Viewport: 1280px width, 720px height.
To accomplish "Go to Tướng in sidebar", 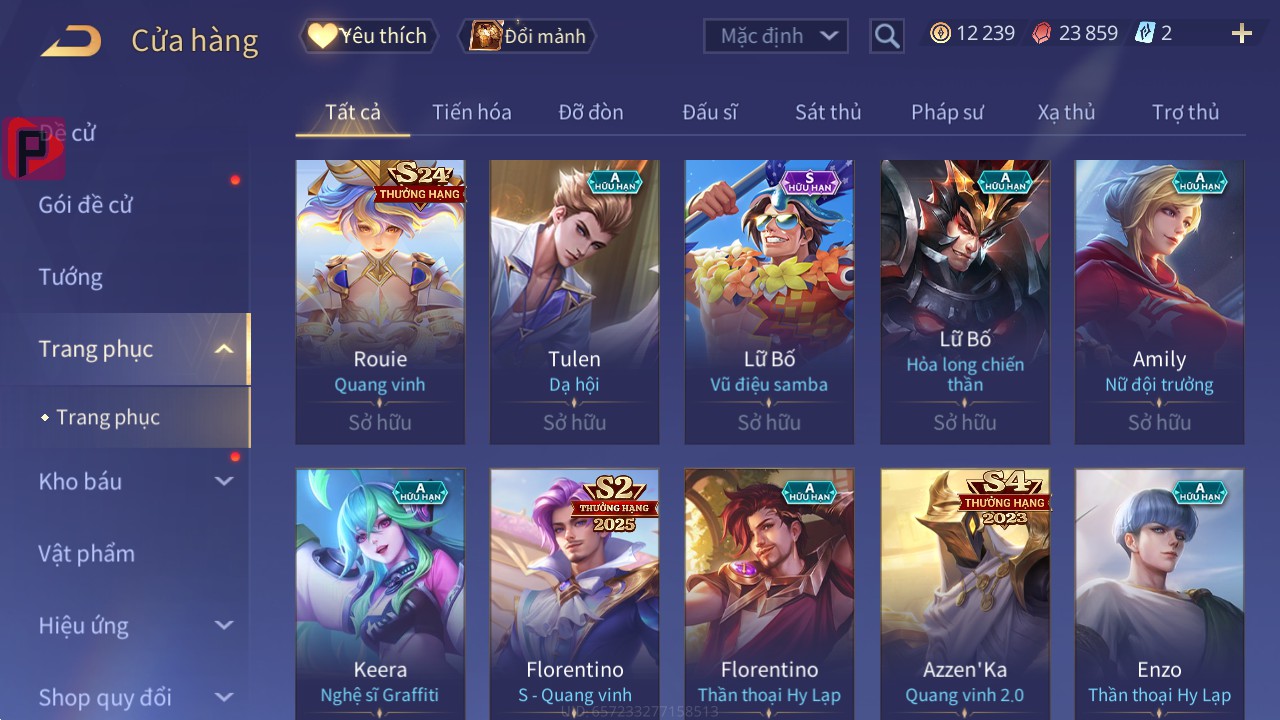I will pyautogui.click(x=70, y=277).
